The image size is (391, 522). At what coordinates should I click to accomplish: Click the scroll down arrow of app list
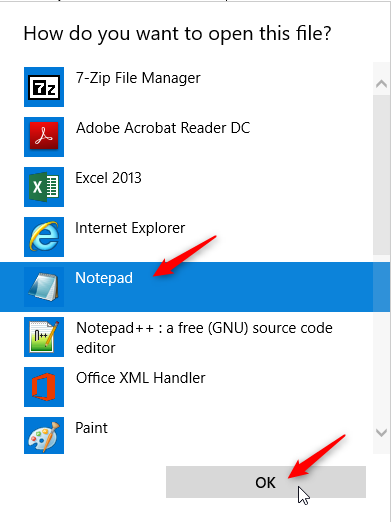coord(381,433)
